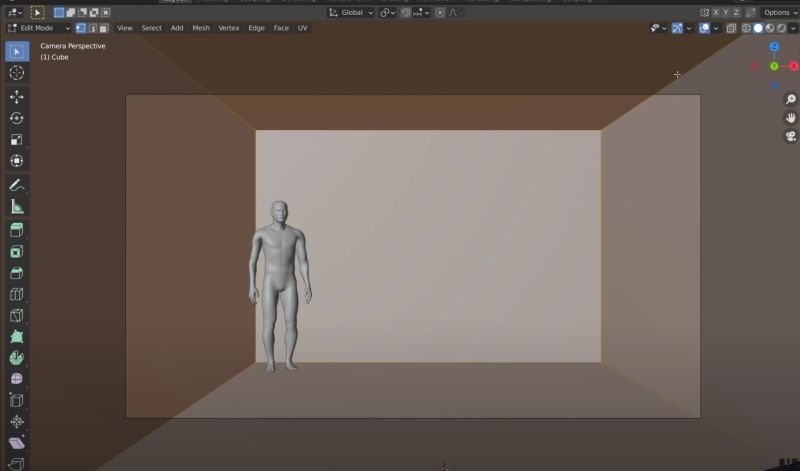
Task: Enable vertex select mode
Action: point(81,28)
